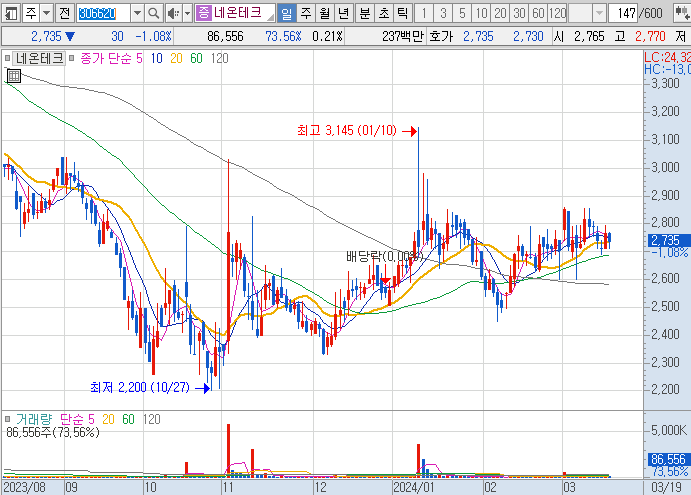Screen dimensions: 691x495
Task: Click current price 2,735 in quote bar
Action: [46, 36]
